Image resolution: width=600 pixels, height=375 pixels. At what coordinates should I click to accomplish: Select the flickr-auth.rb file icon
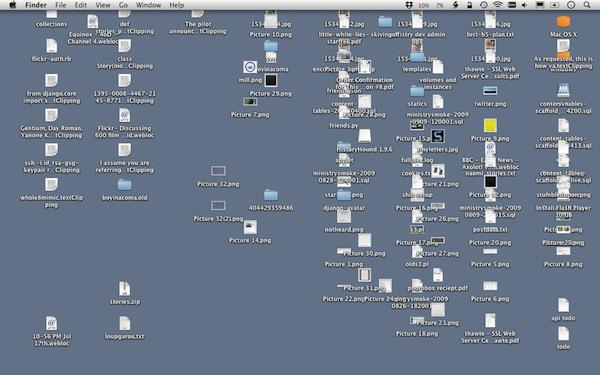click(51, 46)
